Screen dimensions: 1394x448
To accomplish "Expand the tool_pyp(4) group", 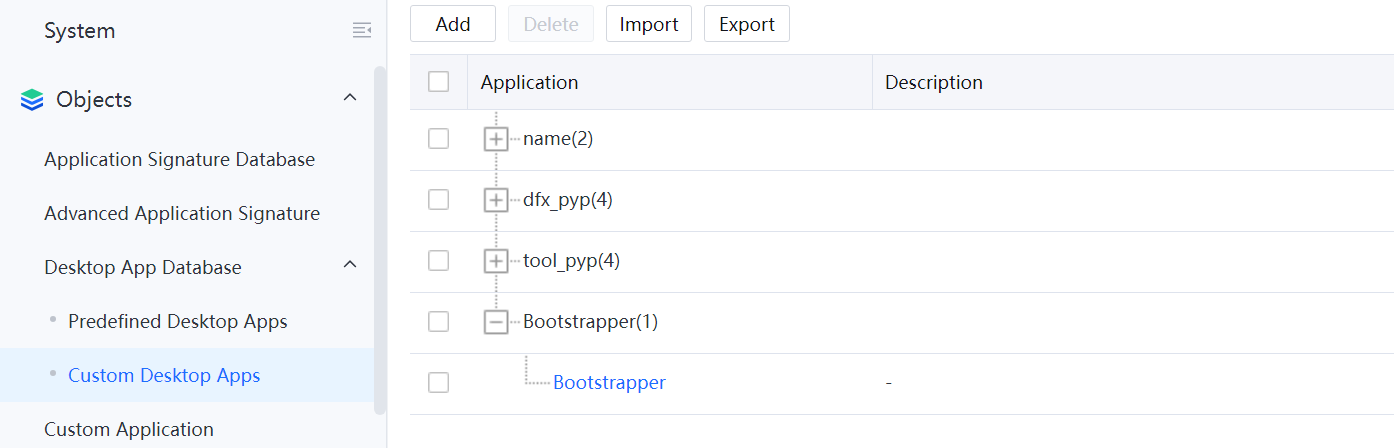I will pos(496,261).
